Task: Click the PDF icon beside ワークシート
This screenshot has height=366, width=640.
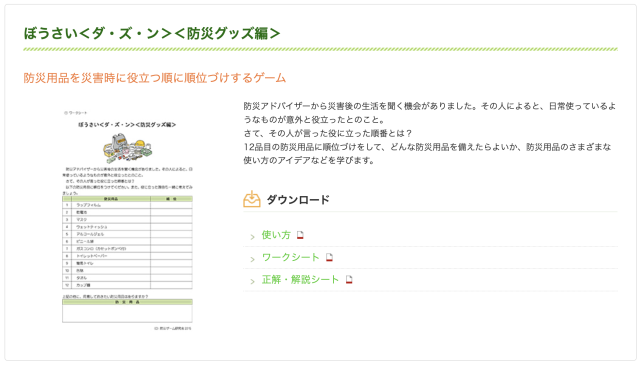Action: click(x=329, y=257)
